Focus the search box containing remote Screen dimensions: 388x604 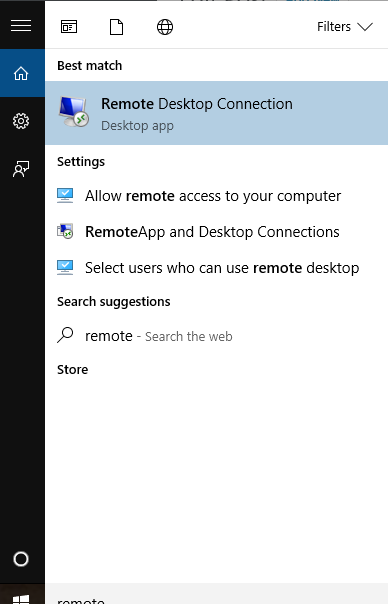(217, 594)
